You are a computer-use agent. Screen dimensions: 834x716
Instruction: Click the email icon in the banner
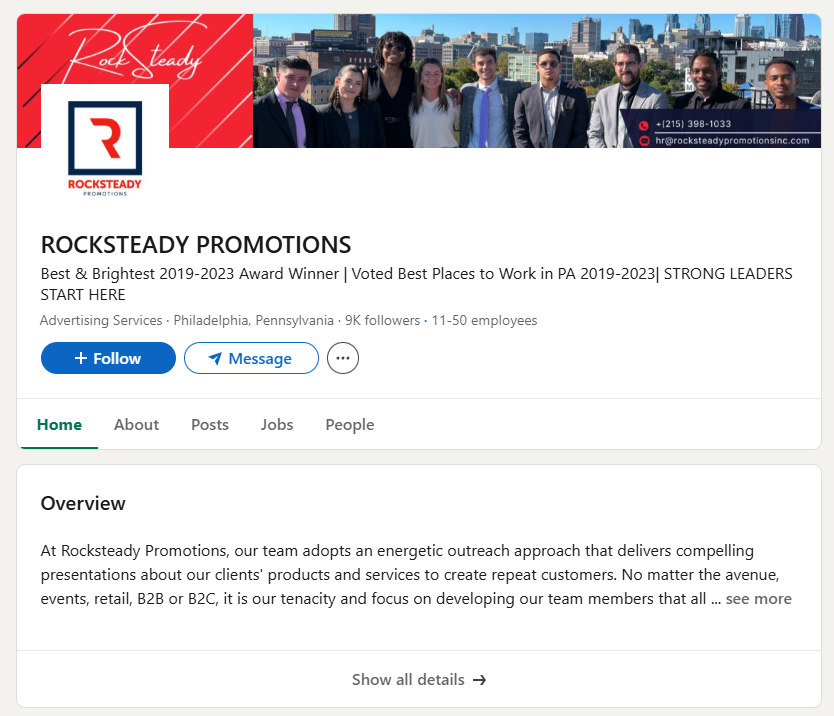click(x=644, y=141)
